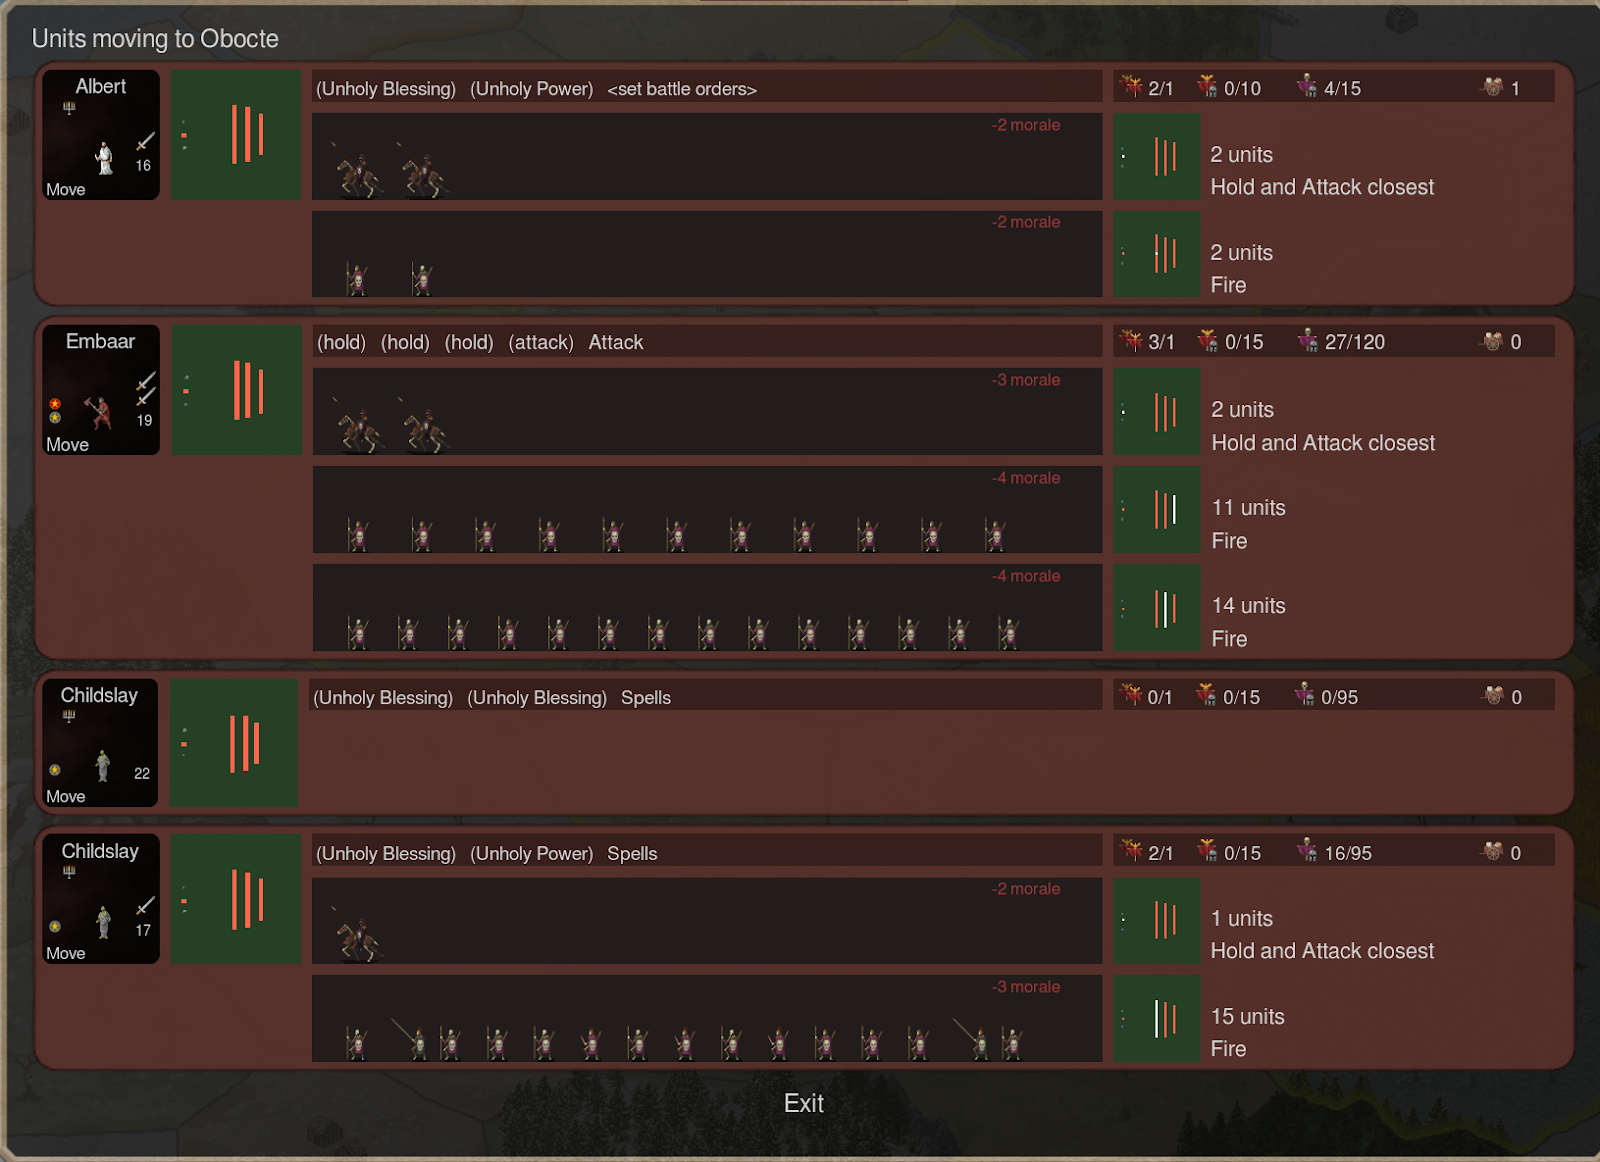Image resolution: width=1600 pixels, height=1162 pixels.
Task: Select Albert's two cavalry unit sprites row
Action: [707, 157]
